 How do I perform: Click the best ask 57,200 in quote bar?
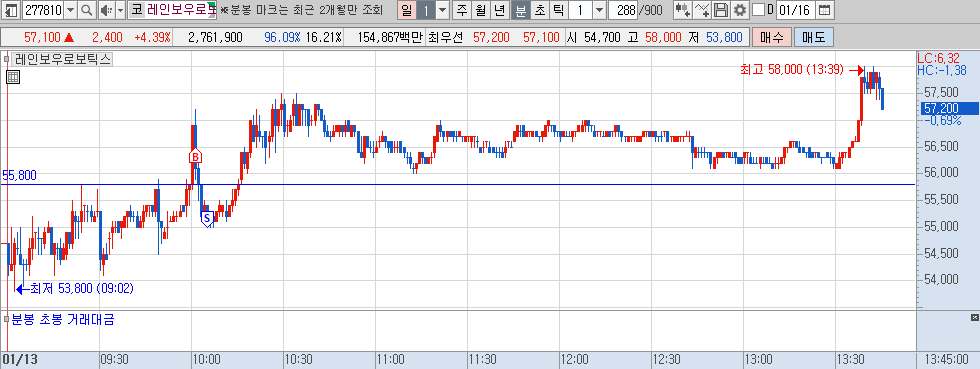pos(491,38)
